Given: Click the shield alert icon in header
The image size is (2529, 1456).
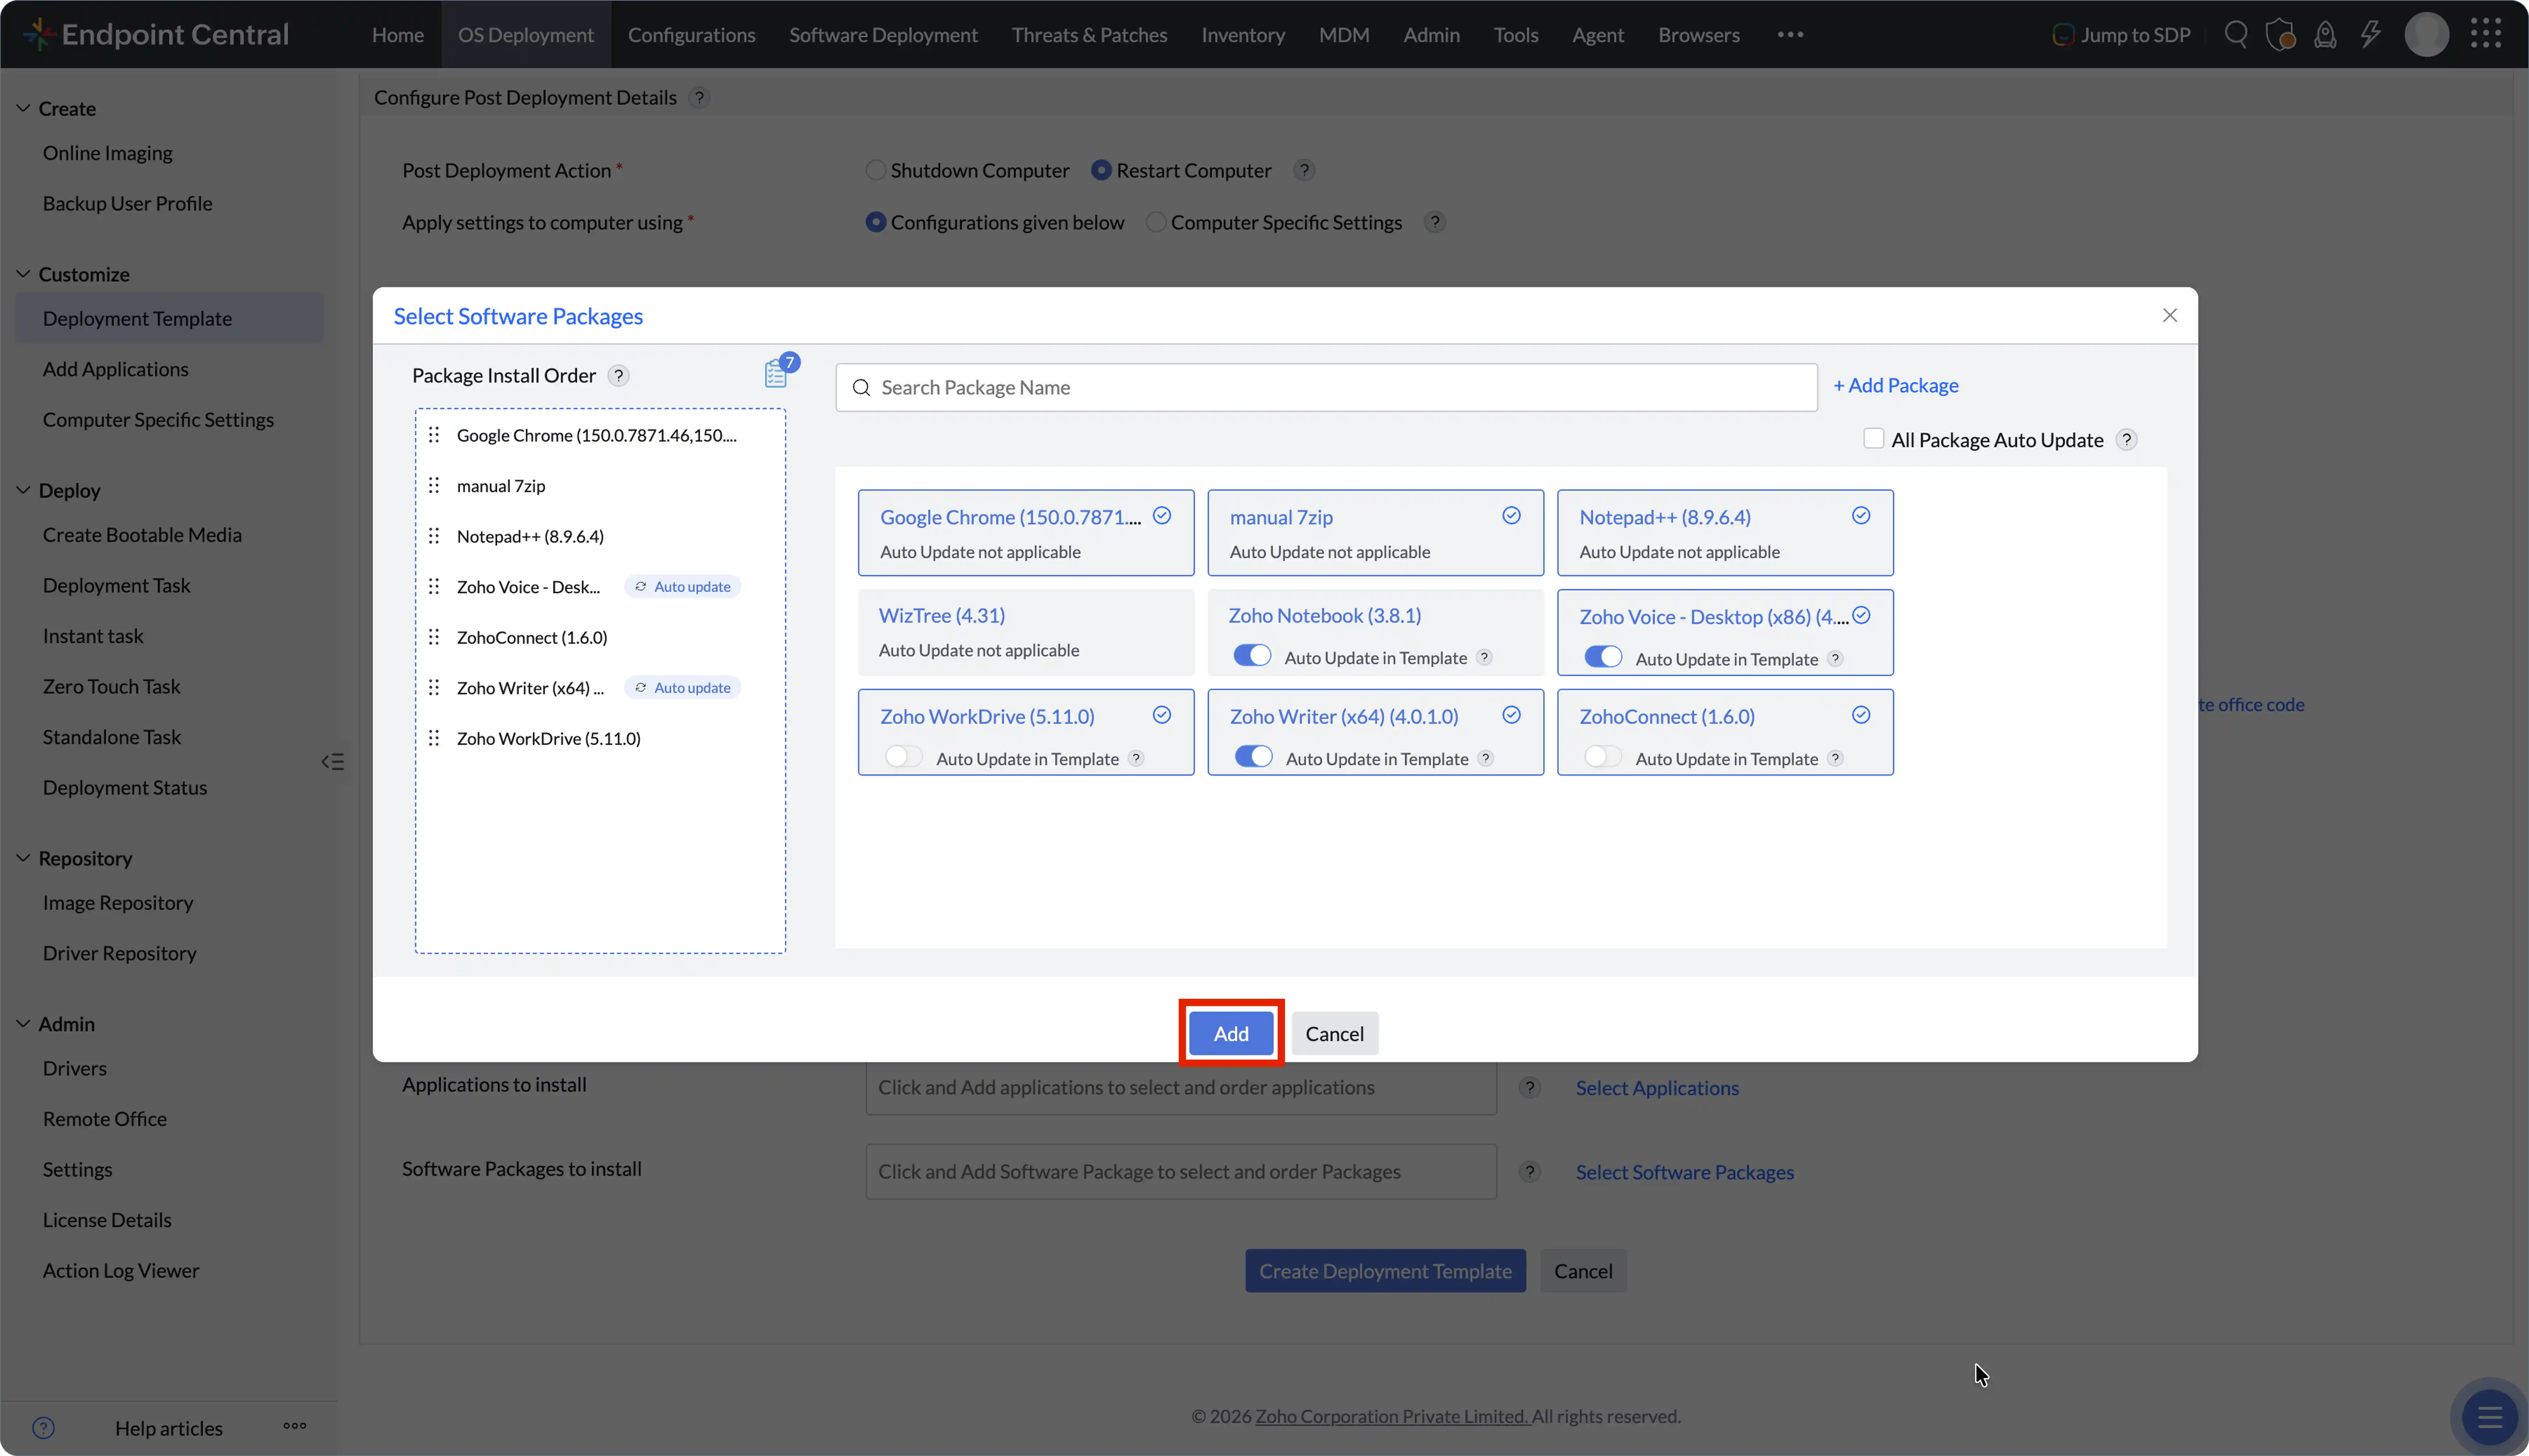Looking at the screenshot, I should coord(2280,35).
